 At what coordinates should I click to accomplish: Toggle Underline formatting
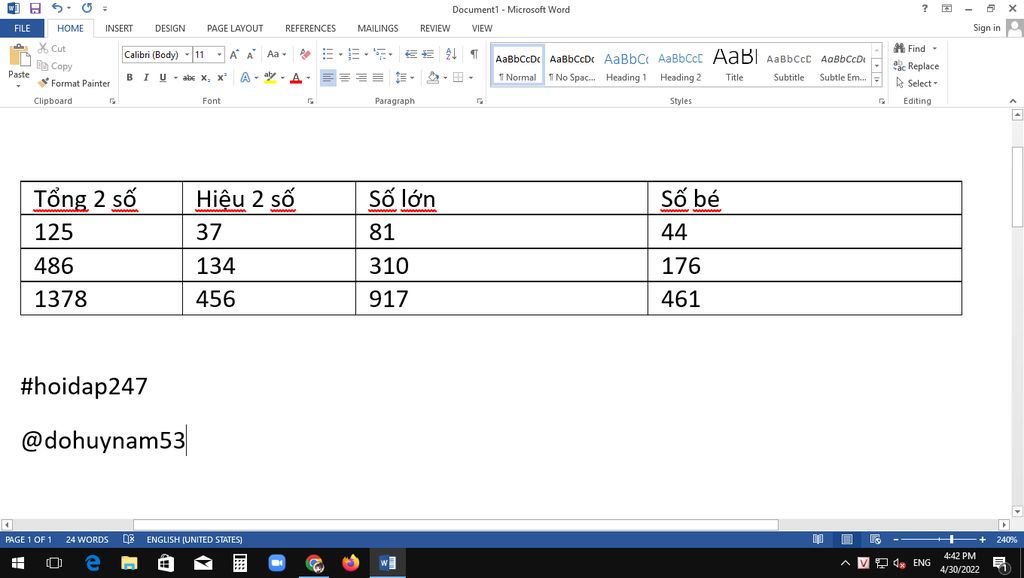coord(163,77)
